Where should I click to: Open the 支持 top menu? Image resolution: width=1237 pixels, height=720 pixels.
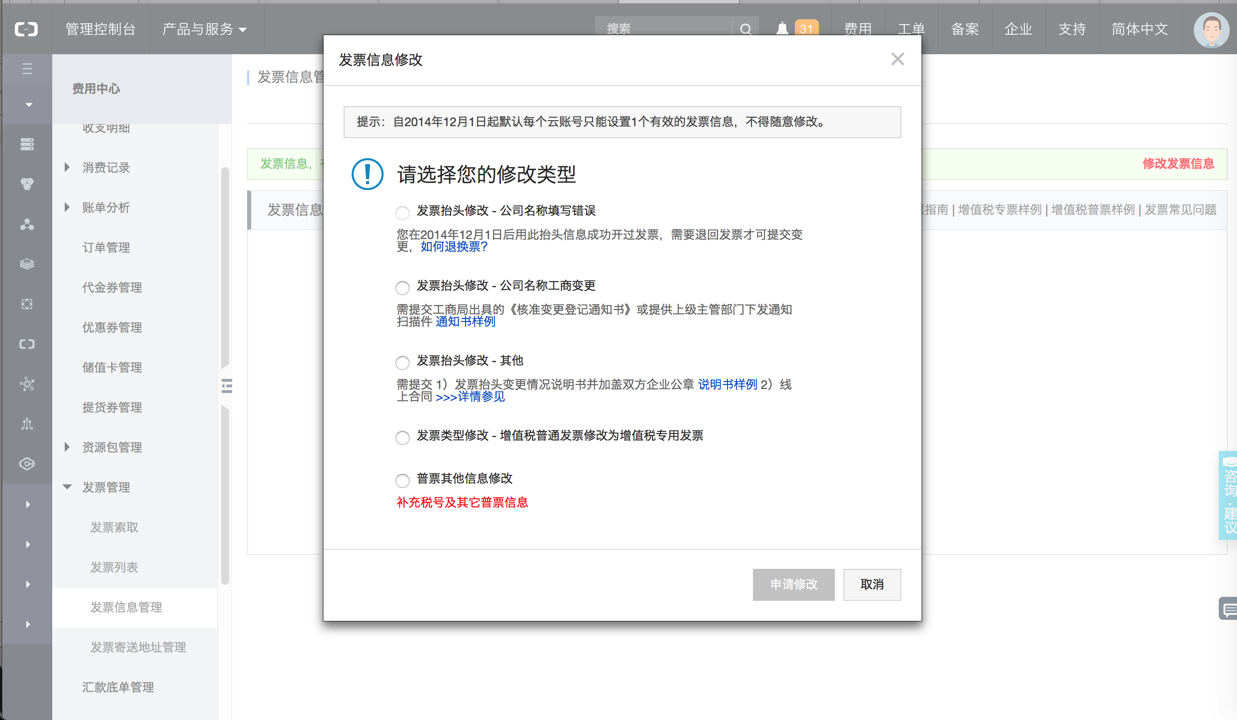(1072, 29)
